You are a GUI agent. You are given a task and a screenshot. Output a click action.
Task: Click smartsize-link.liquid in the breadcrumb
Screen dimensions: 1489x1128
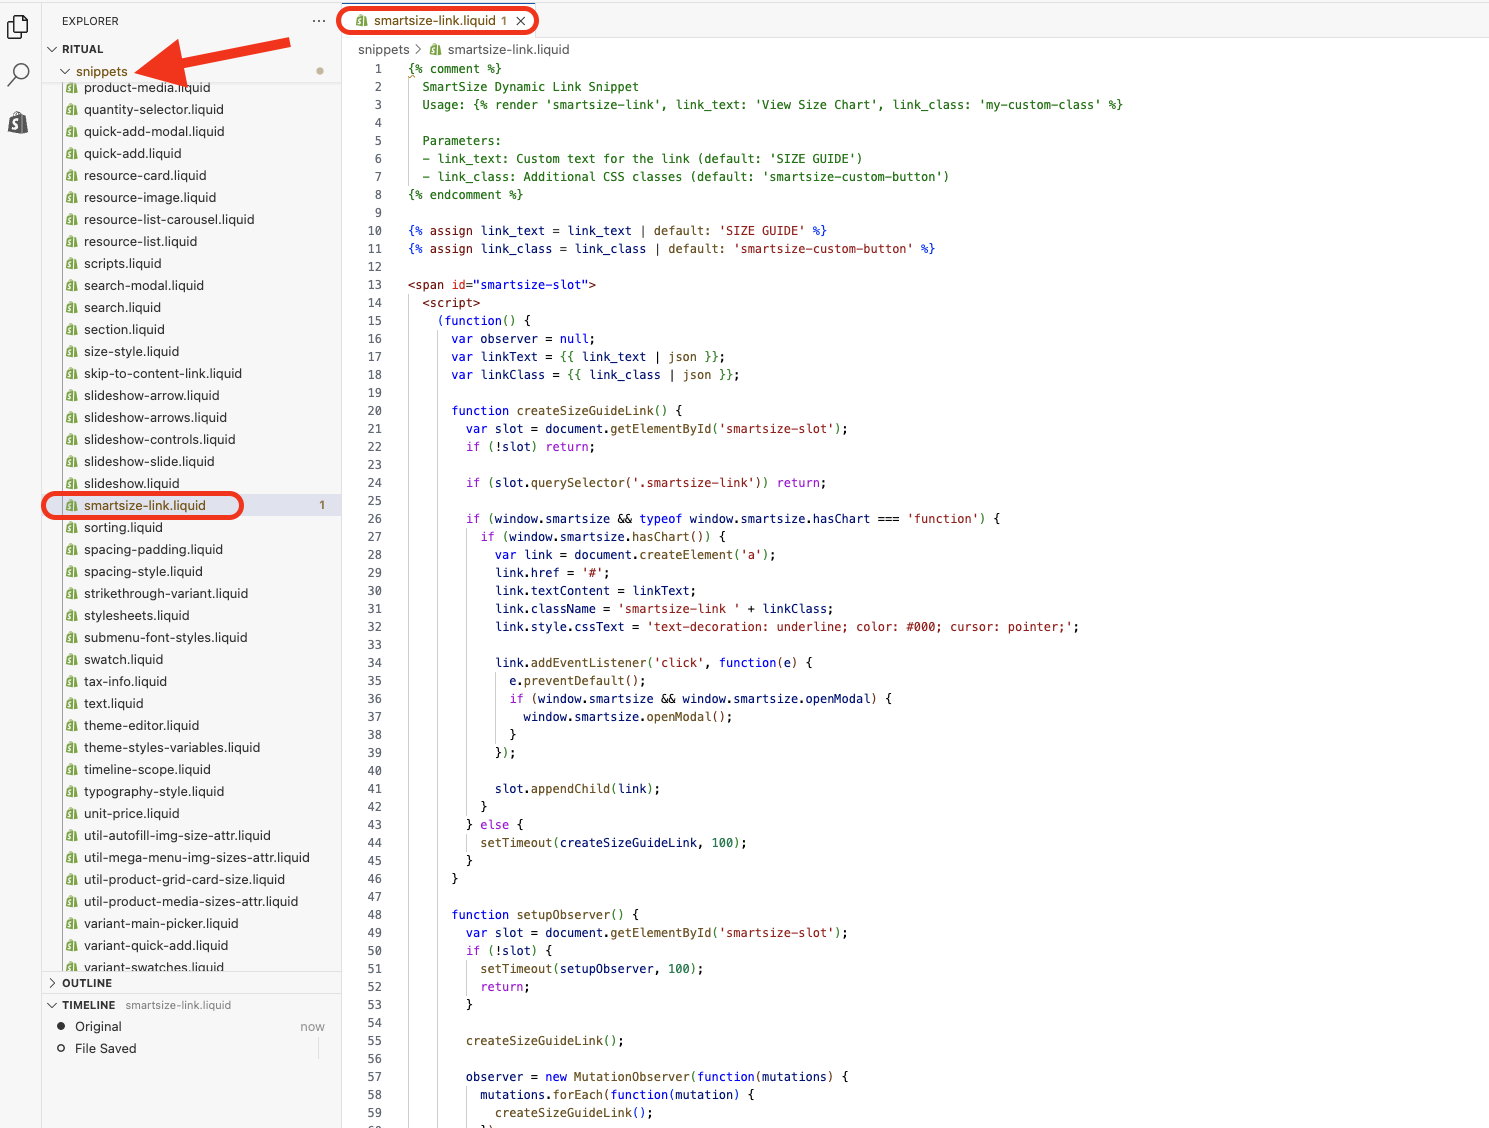click(x=508, y=50)
